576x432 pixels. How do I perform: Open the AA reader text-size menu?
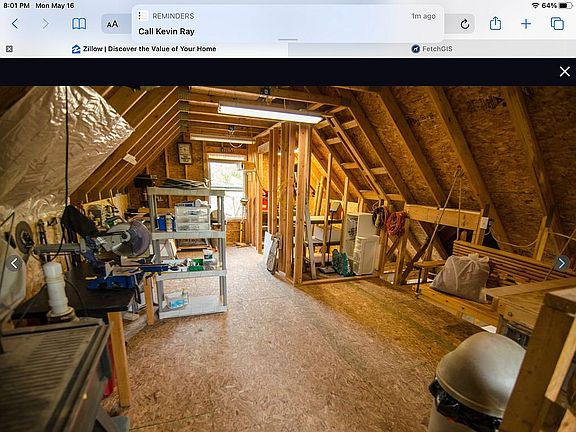(x=112, y=24)
